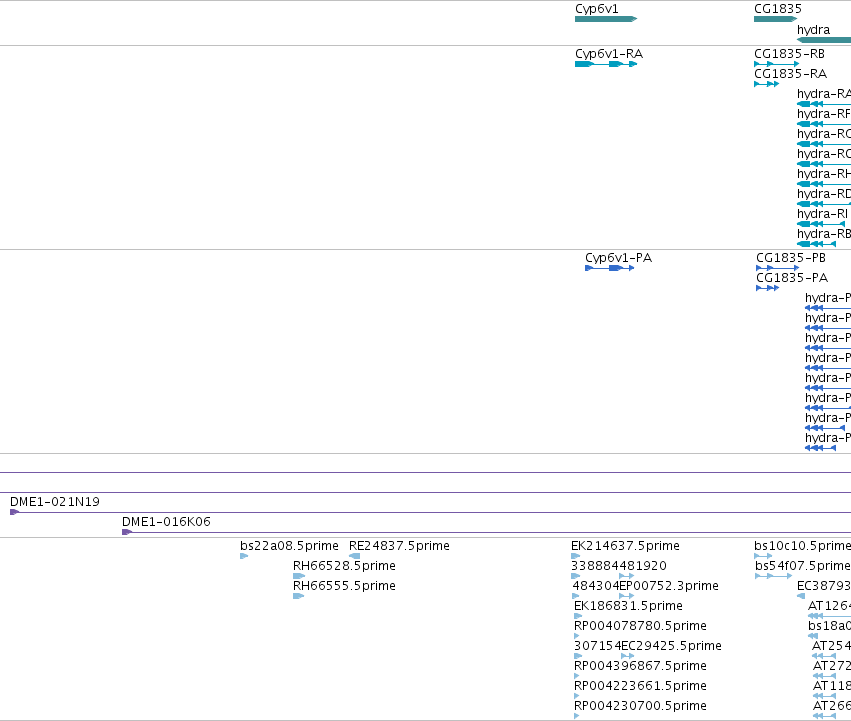Click EST RH66555.5prime

(299, 596)
